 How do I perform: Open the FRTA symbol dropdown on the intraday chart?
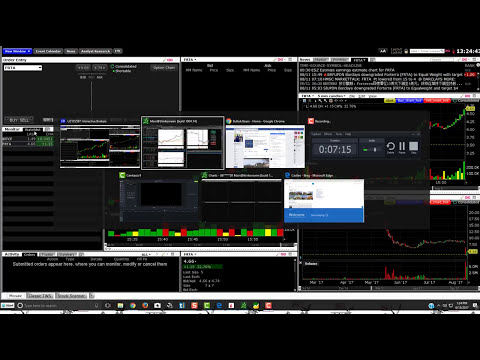(x=307, y=96)
